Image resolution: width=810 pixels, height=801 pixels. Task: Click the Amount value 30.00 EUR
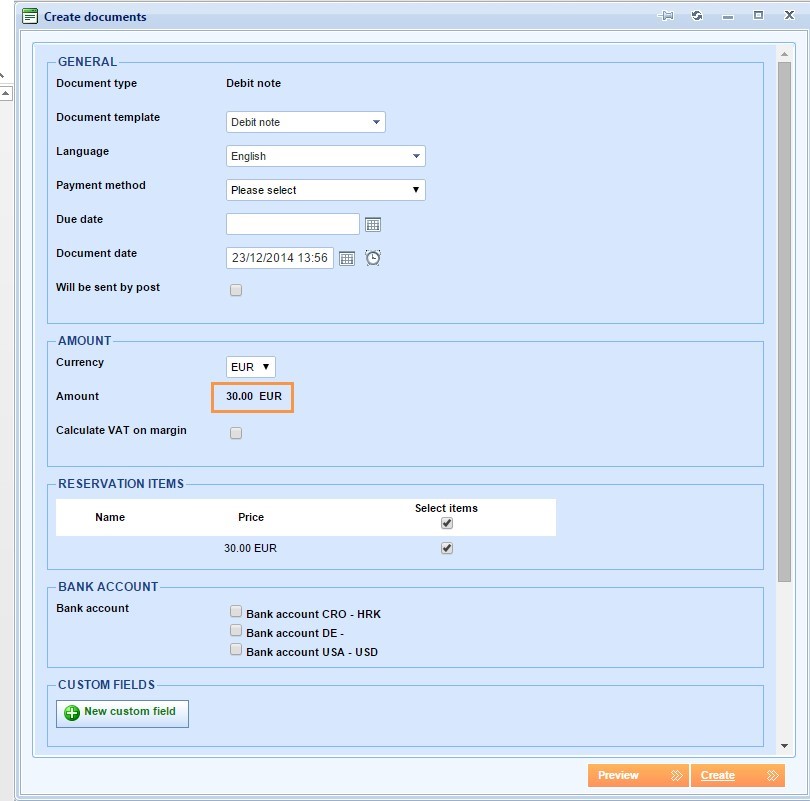click(x=254, y=396)
